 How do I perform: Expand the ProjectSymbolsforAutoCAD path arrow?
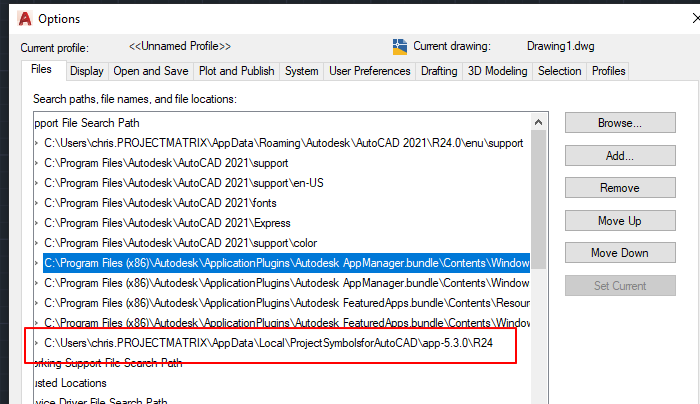click(37, 343)
